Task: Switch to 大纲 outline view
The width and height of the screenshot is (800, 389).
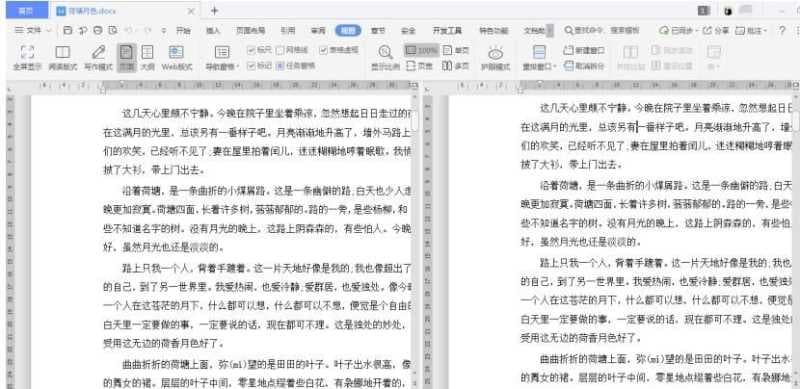Action: (147, 57)
